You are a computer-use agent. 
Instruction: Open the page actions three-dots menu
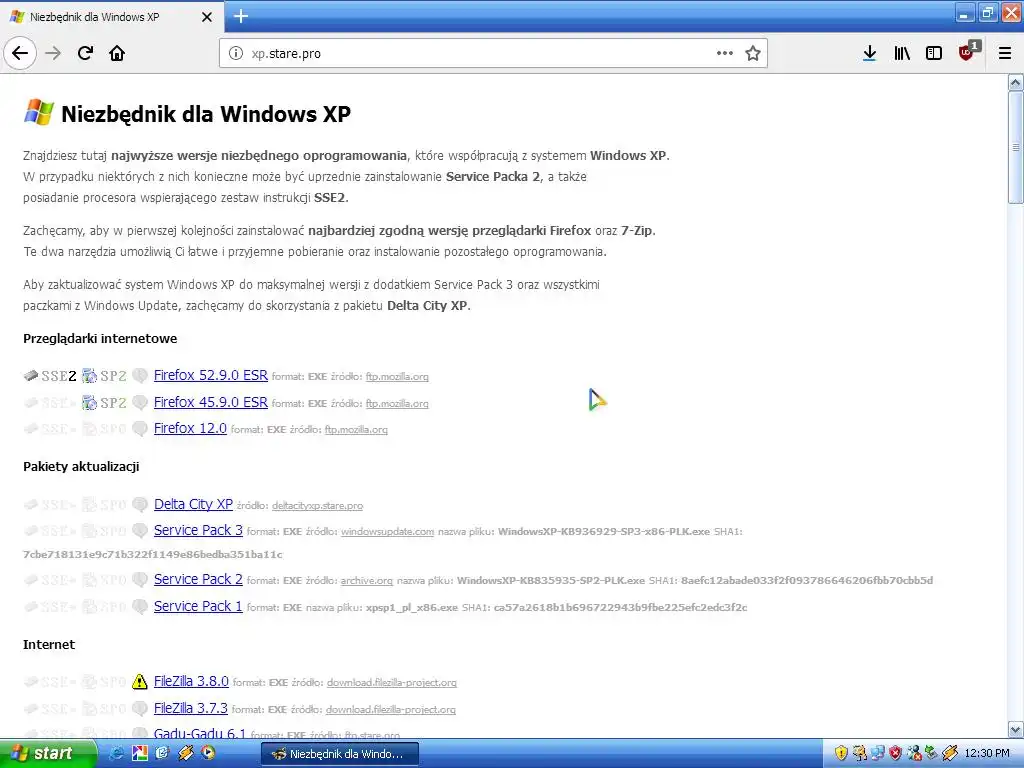point(725,54)
